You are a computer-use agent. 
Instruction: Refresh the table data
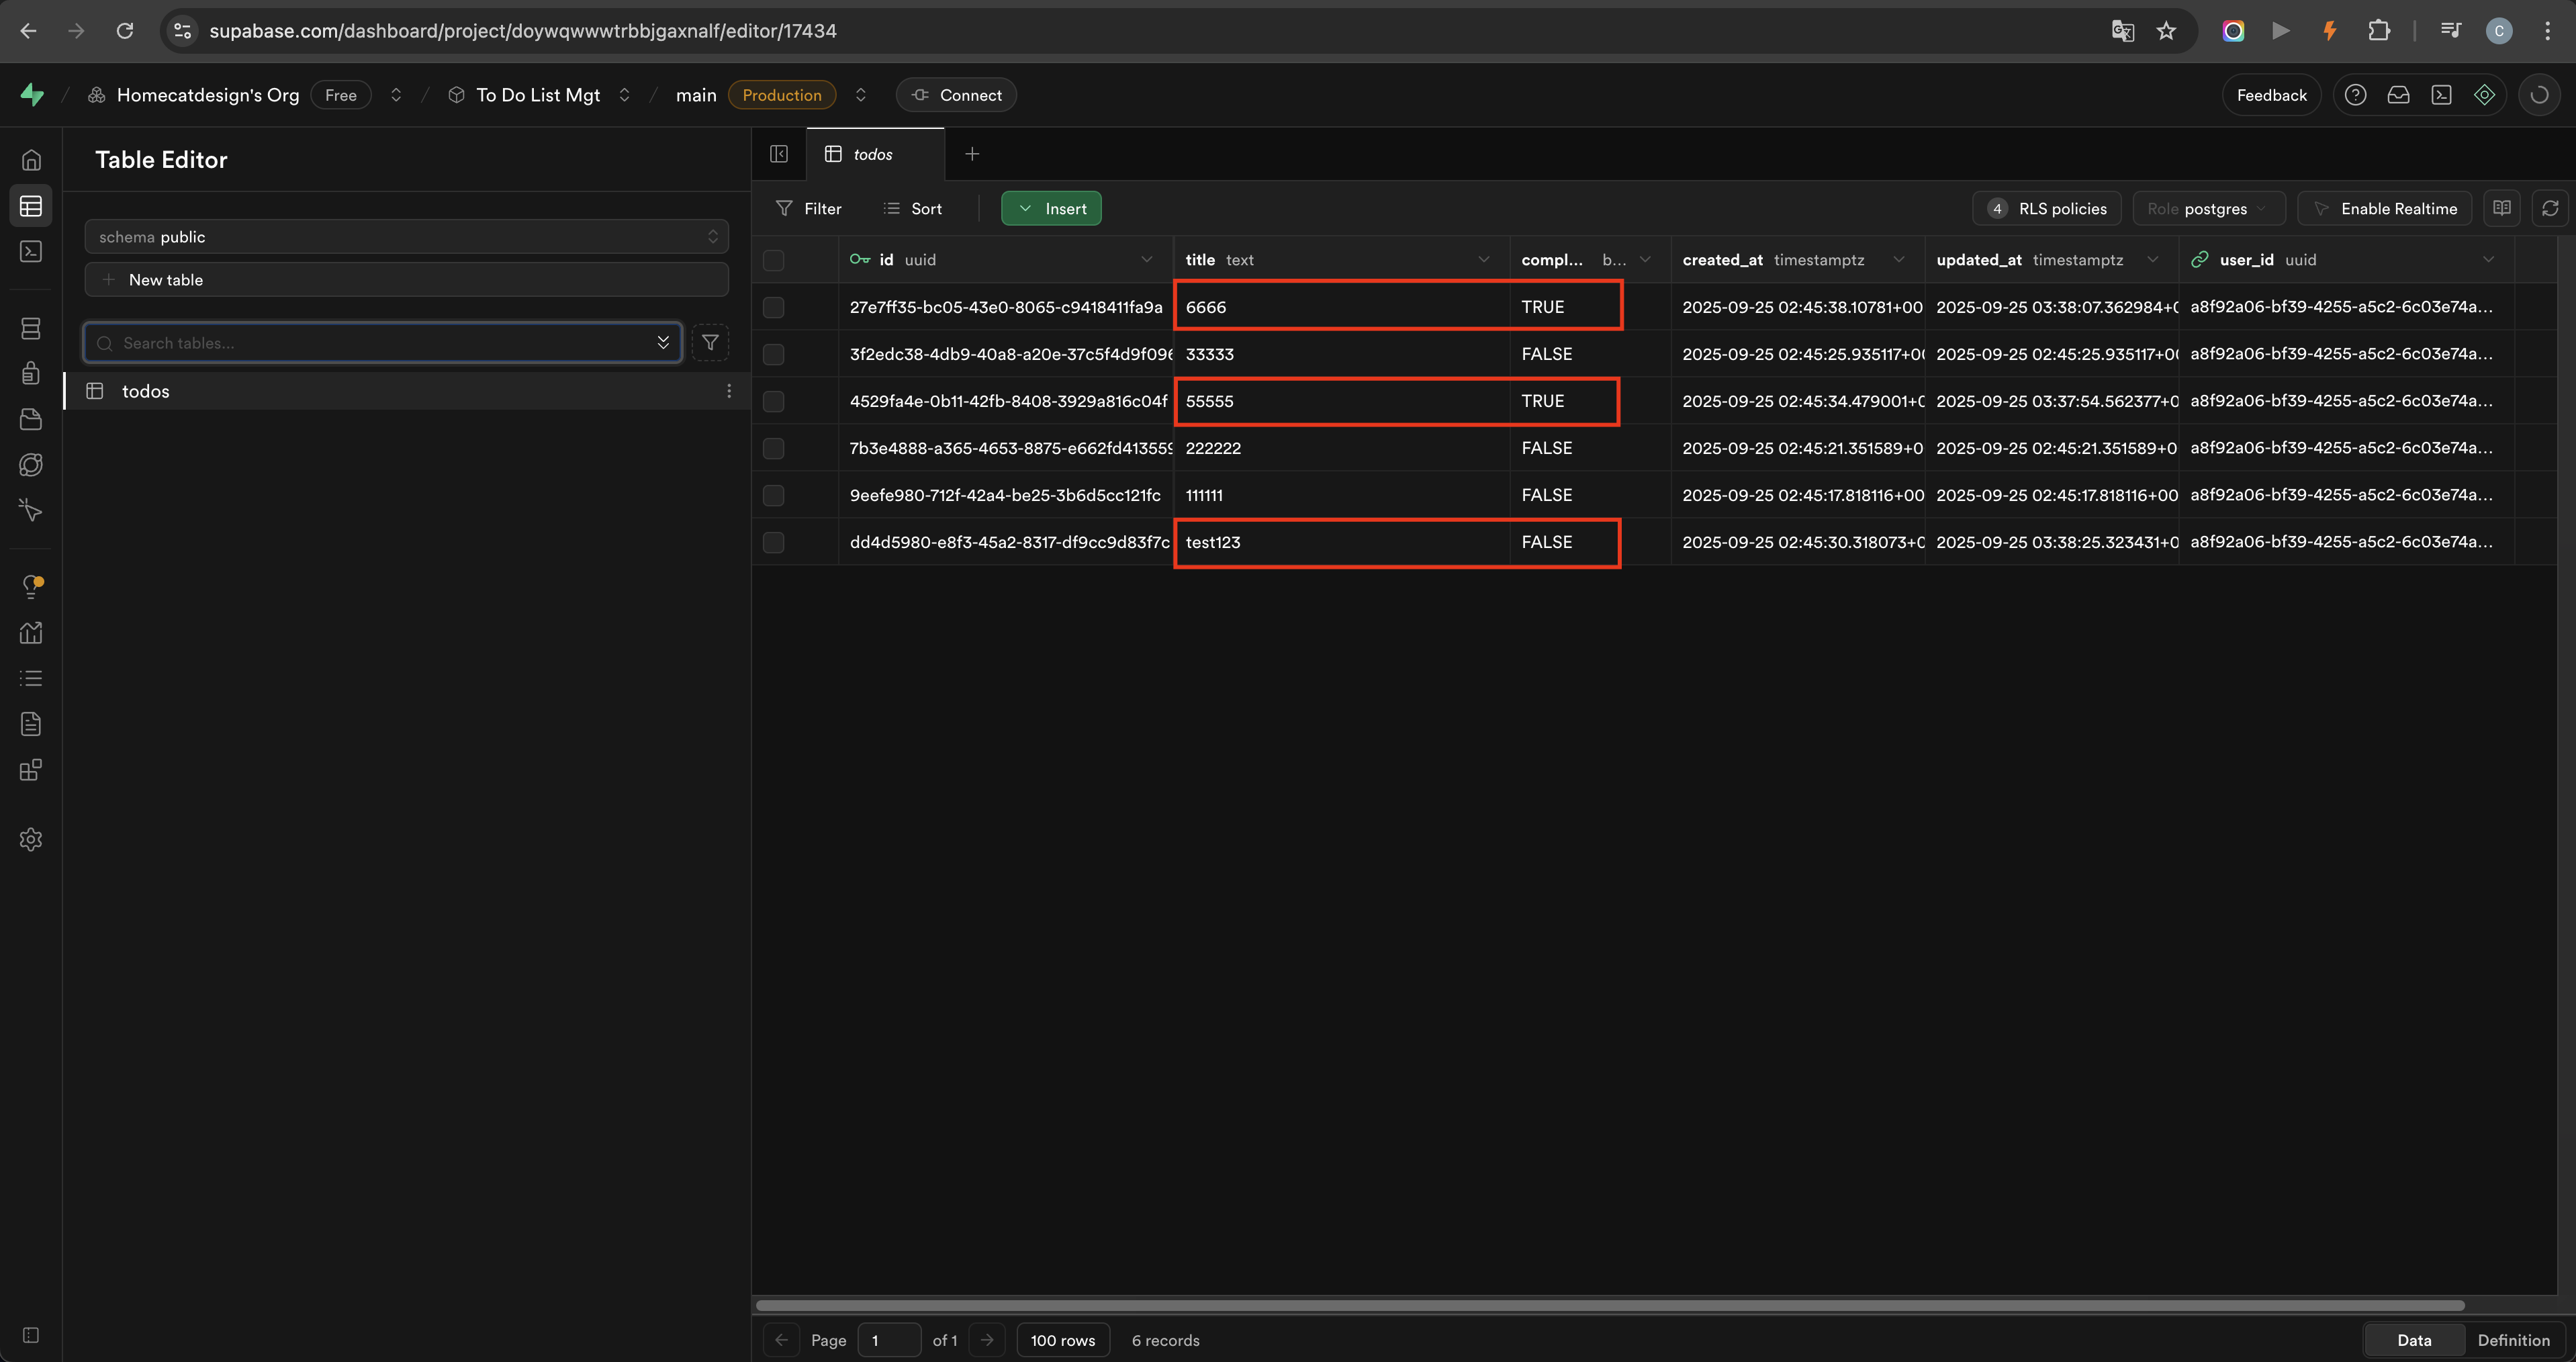tap(2550, 208)
